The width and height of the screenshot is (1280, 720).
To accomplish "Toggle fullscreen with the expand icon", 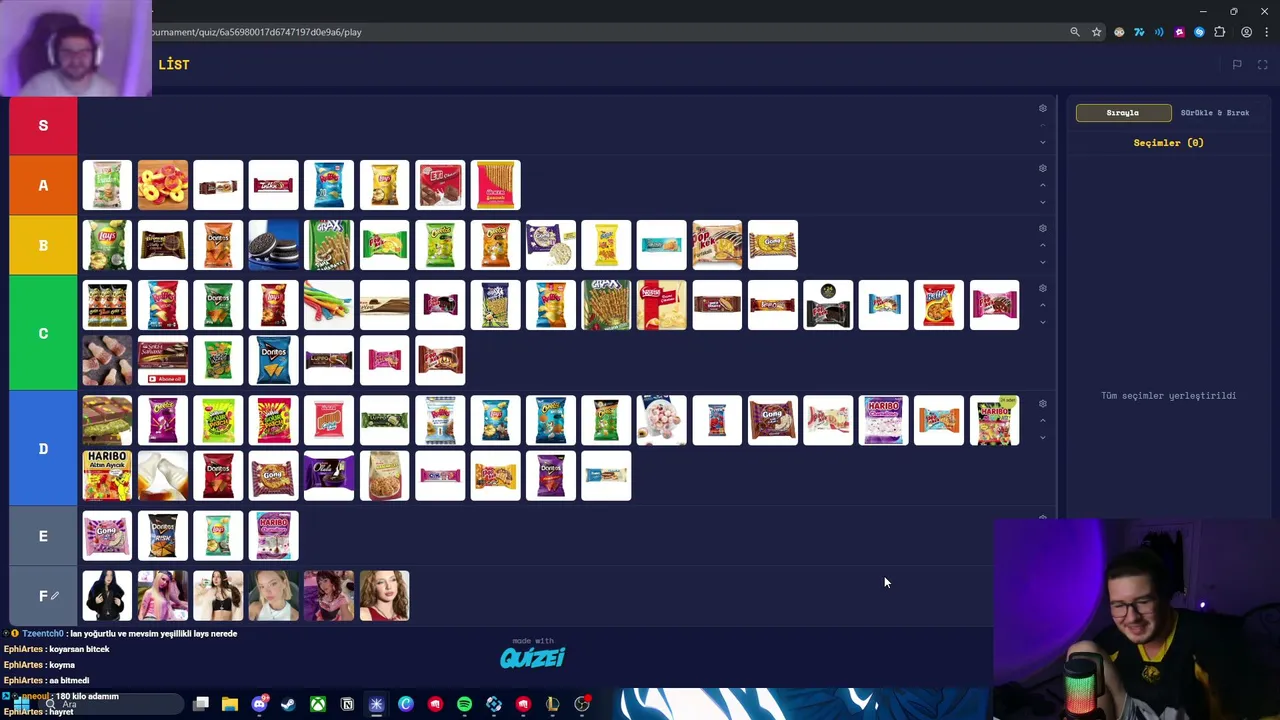I will (1262, 65).
